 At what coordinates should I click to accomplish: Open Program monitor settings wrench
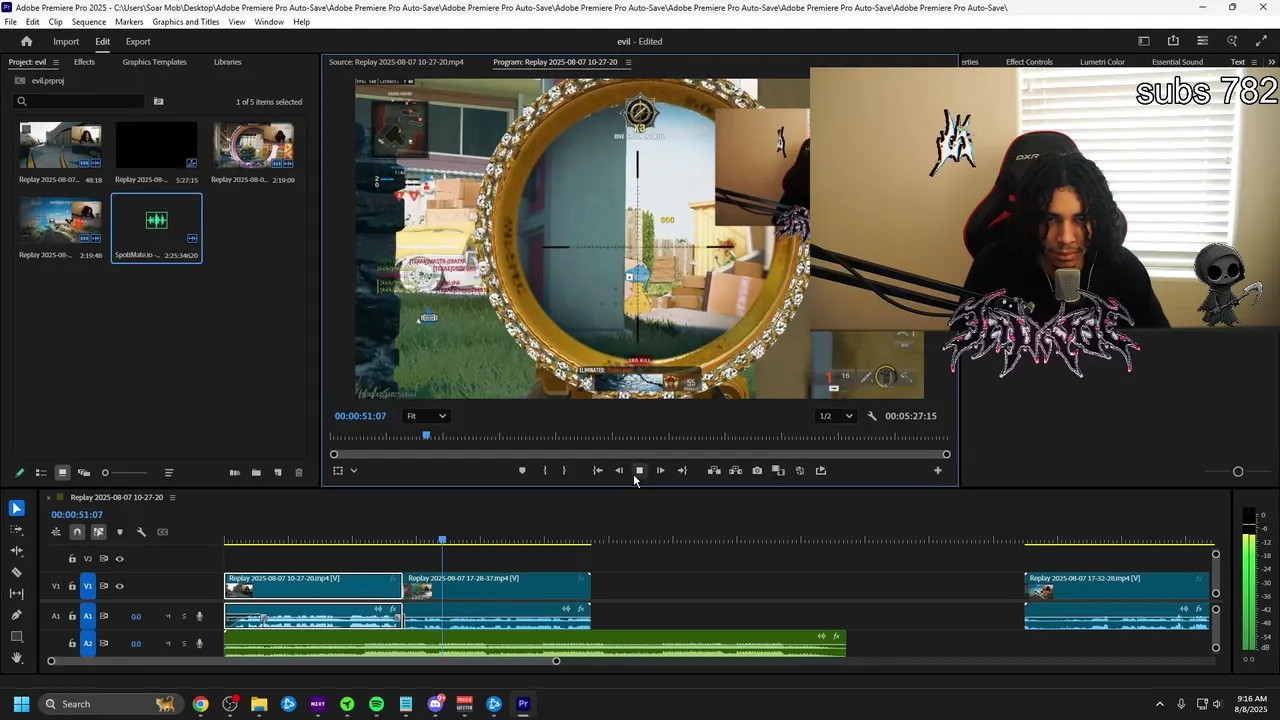click(872, 416)
